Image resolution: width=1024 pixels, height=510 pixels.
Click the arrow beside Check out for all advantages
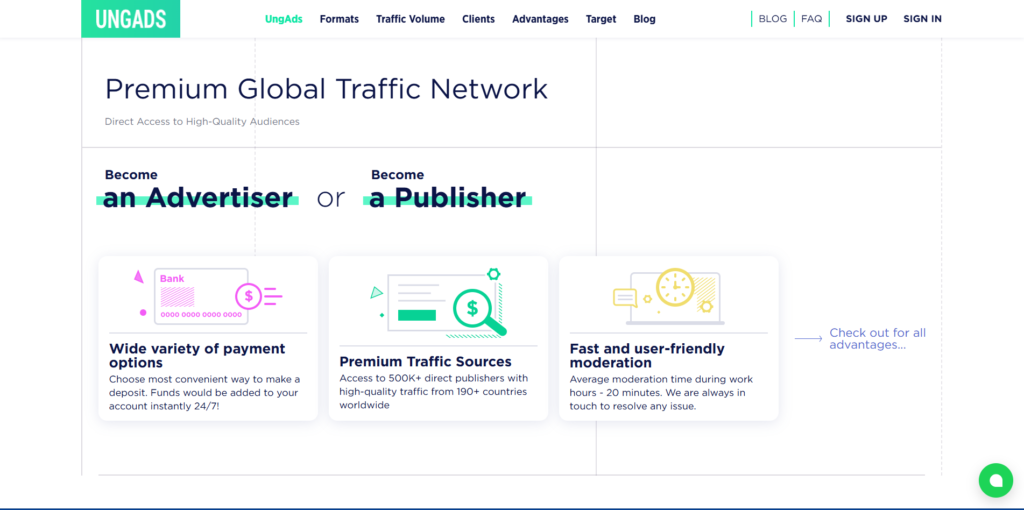coord(808,339)
